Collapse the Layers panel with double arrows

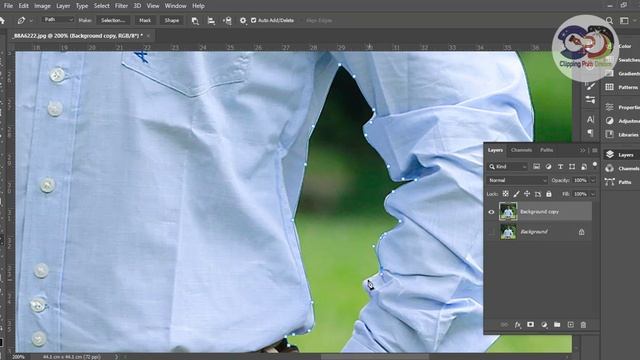click(582, 150)
